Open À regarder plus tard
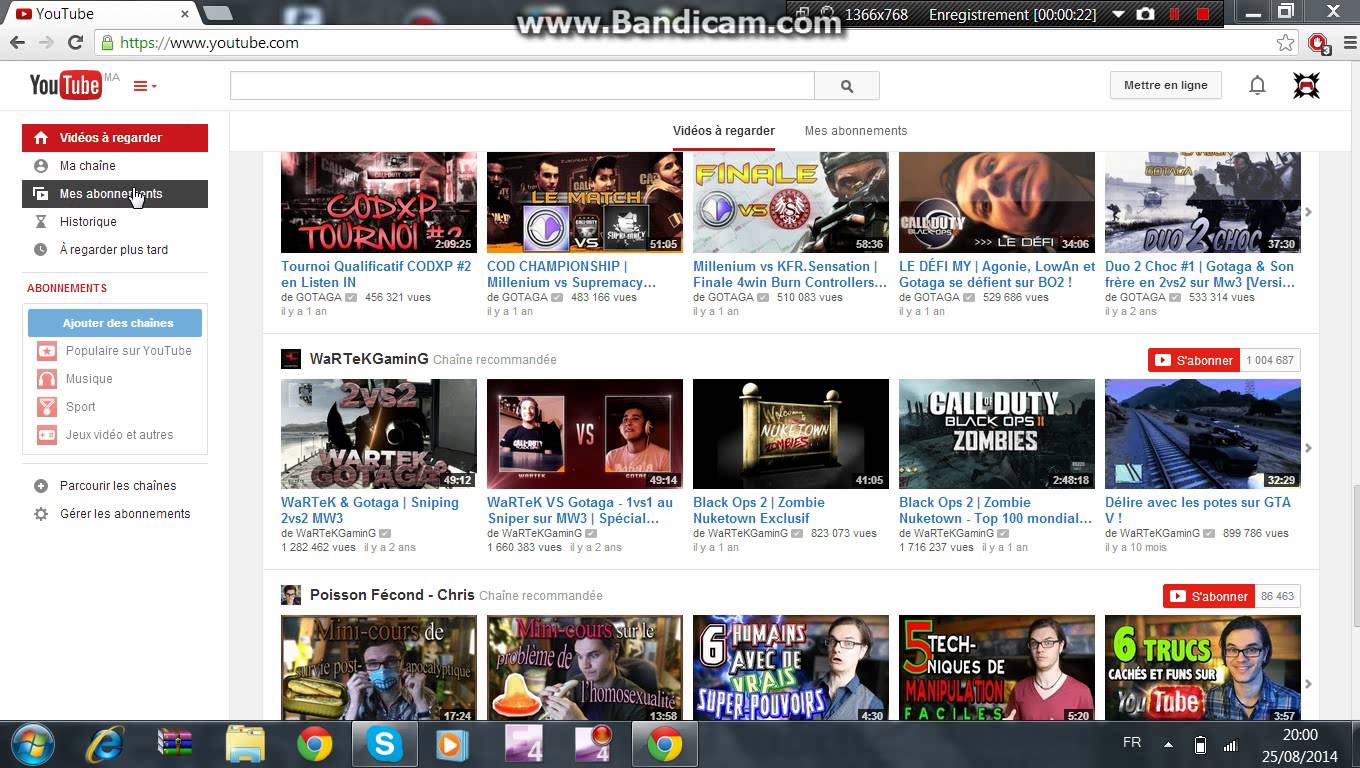This screenshot has height=768, width=1360. pos(115,250)
